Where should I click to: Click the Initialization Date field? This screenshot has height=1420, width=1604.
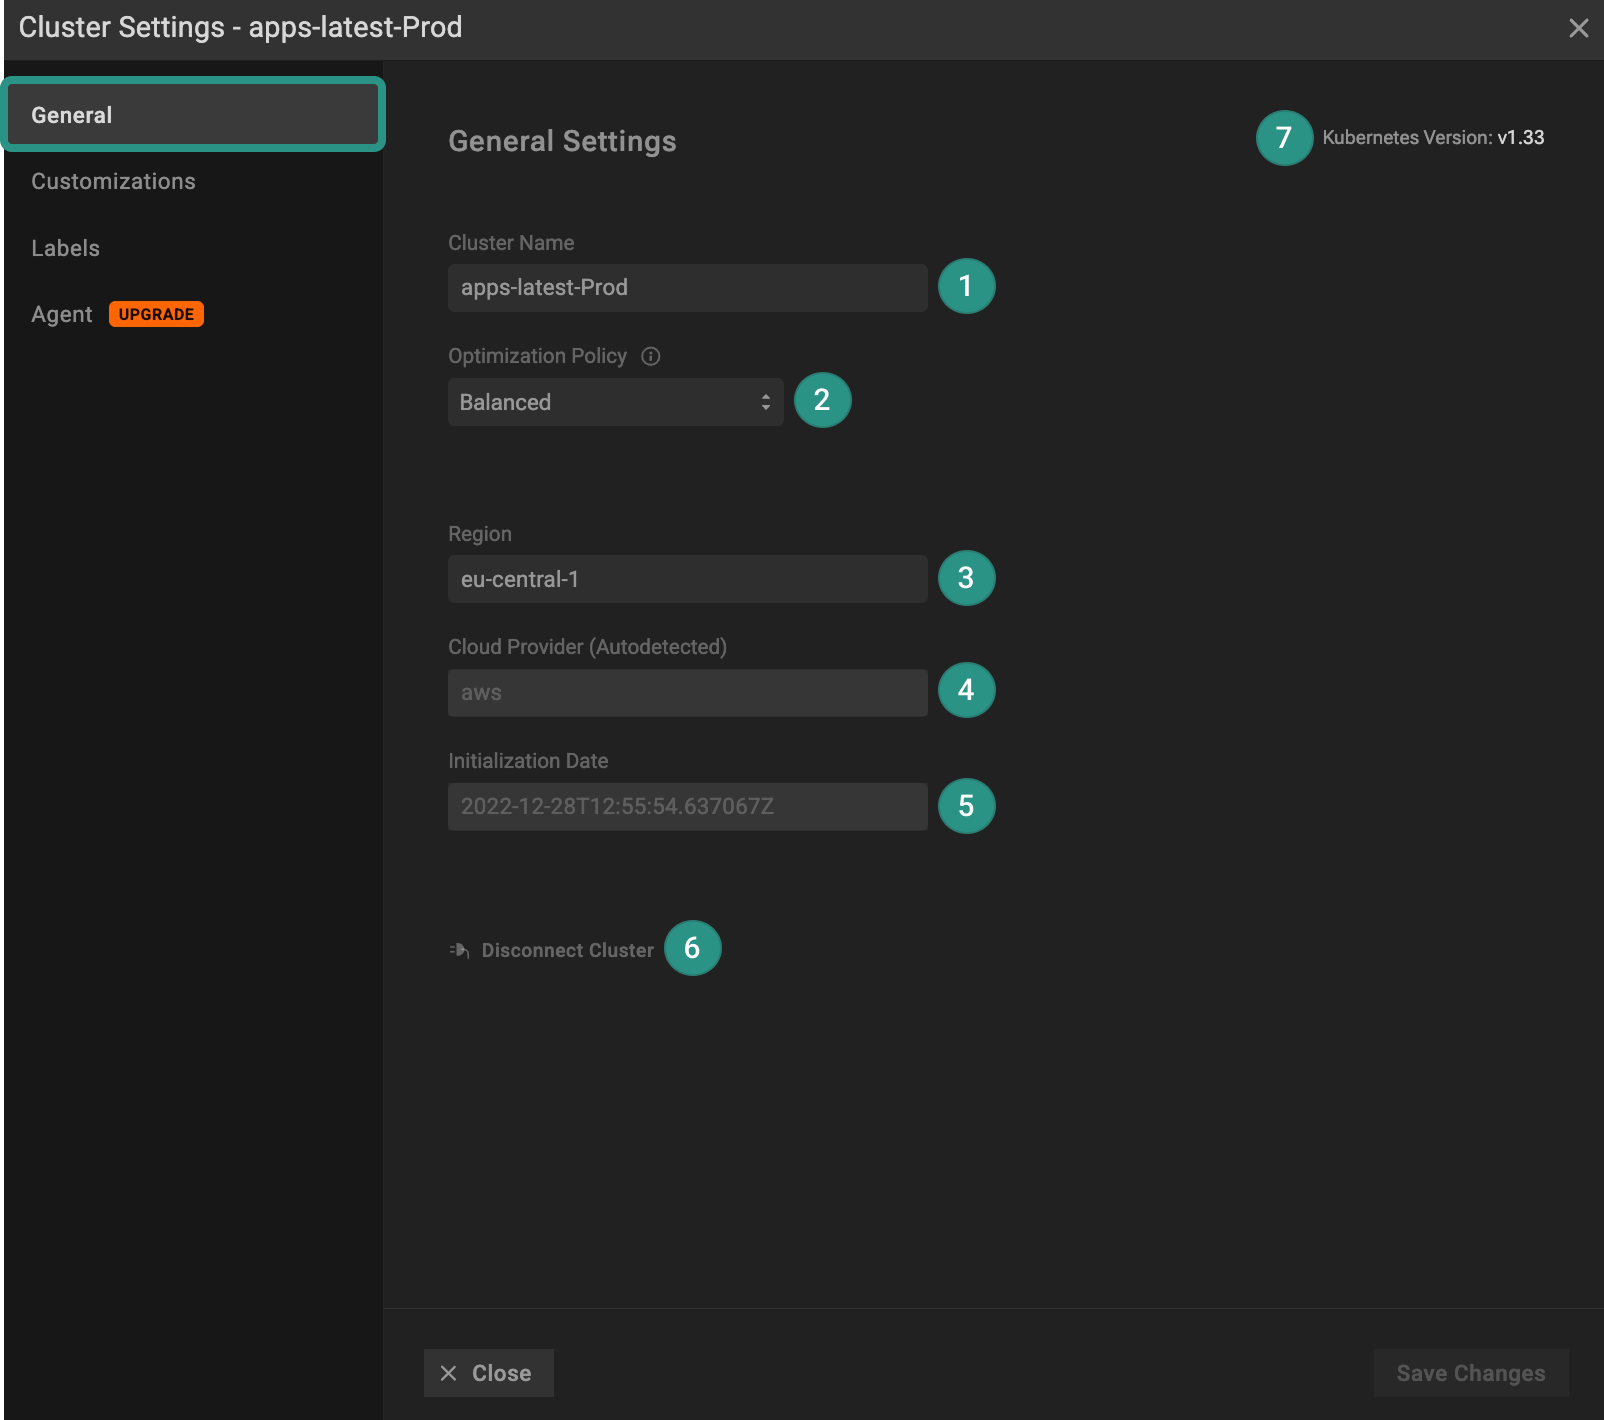[x=687, y=807]
